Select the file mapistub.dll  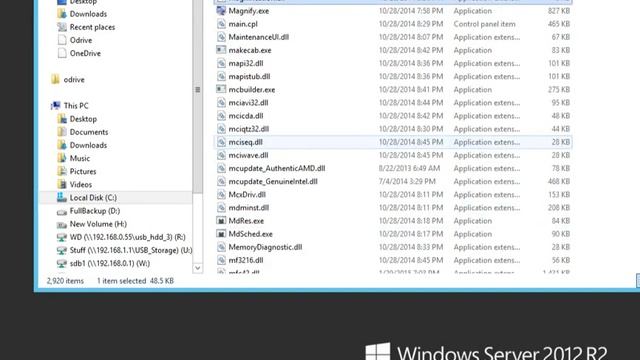click(249, 76)
